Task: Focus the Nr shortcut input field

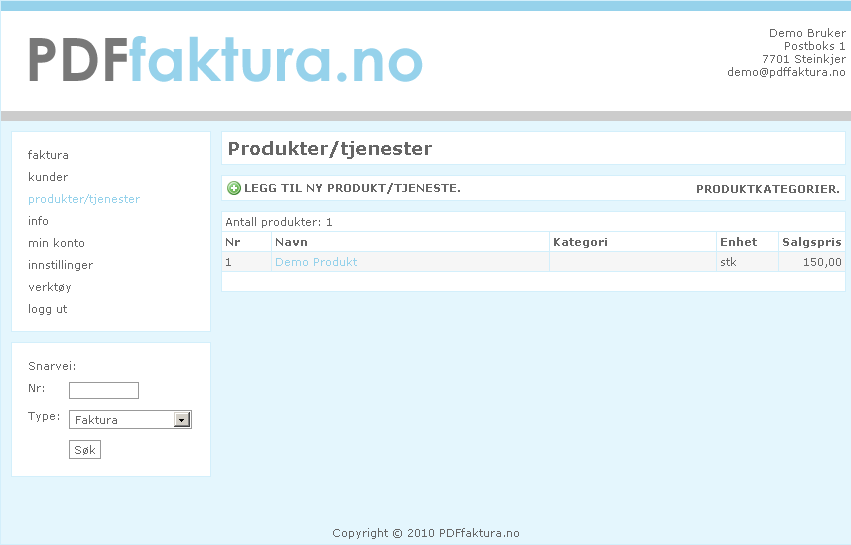Action: 104,390
